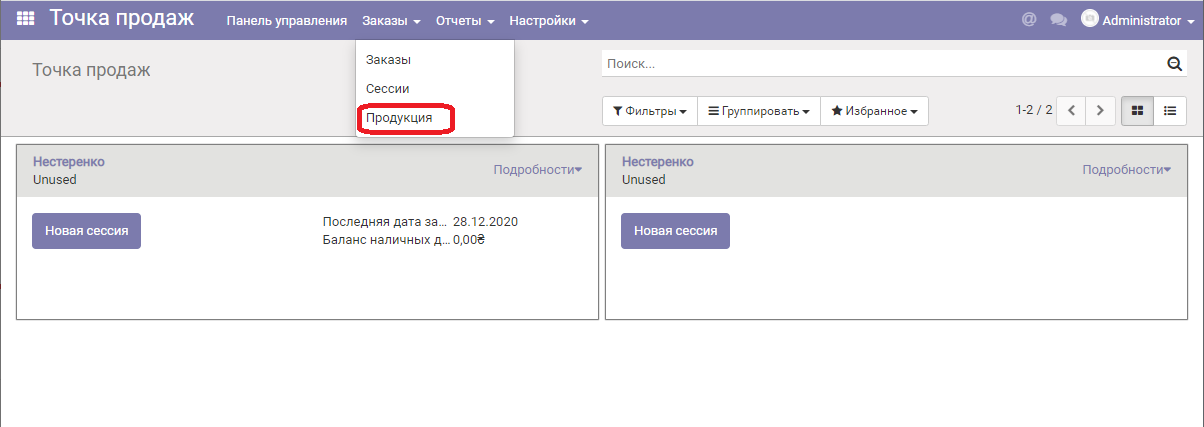Viewport: 1204px width, 427px height.
Task: Click the Administrator avatar icon
Action: (x=1090, y=19)
